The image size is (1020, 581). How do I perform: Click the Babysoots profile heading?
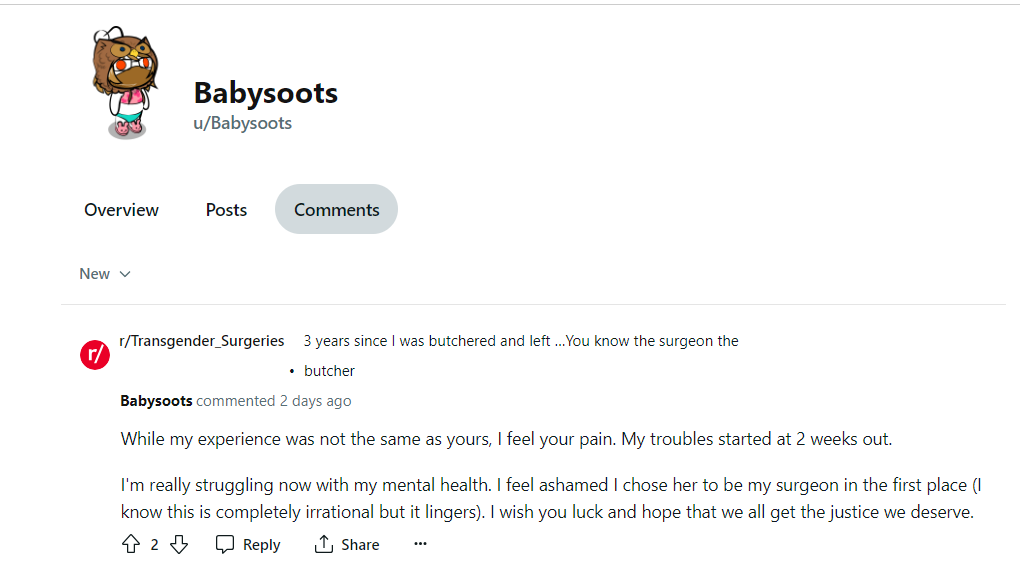click(x=265, y=93)
